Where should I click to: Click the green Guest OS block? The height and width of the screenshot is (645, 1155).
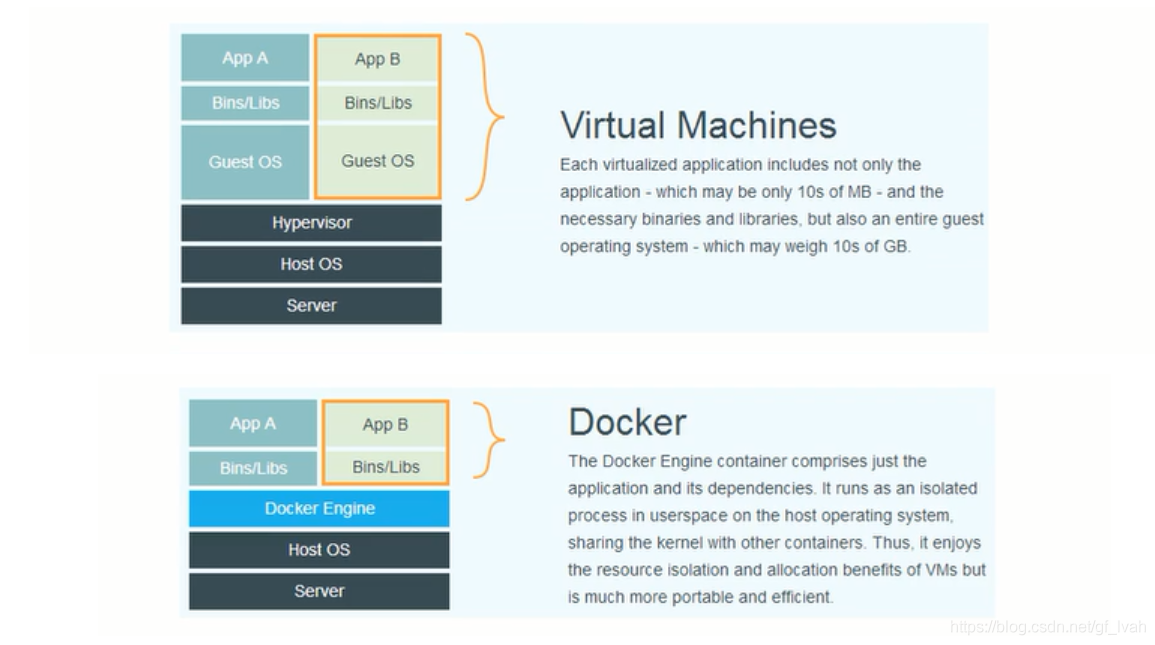coord(378,161)
